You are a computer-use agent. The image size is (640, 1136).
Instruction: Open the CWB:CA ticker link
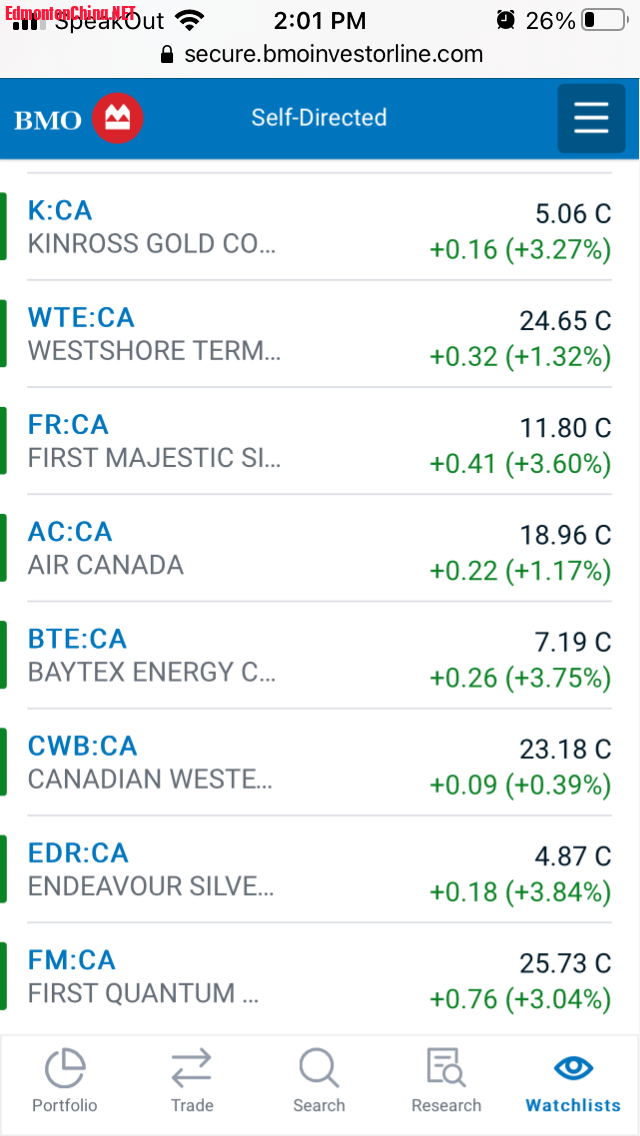[82, 746]
